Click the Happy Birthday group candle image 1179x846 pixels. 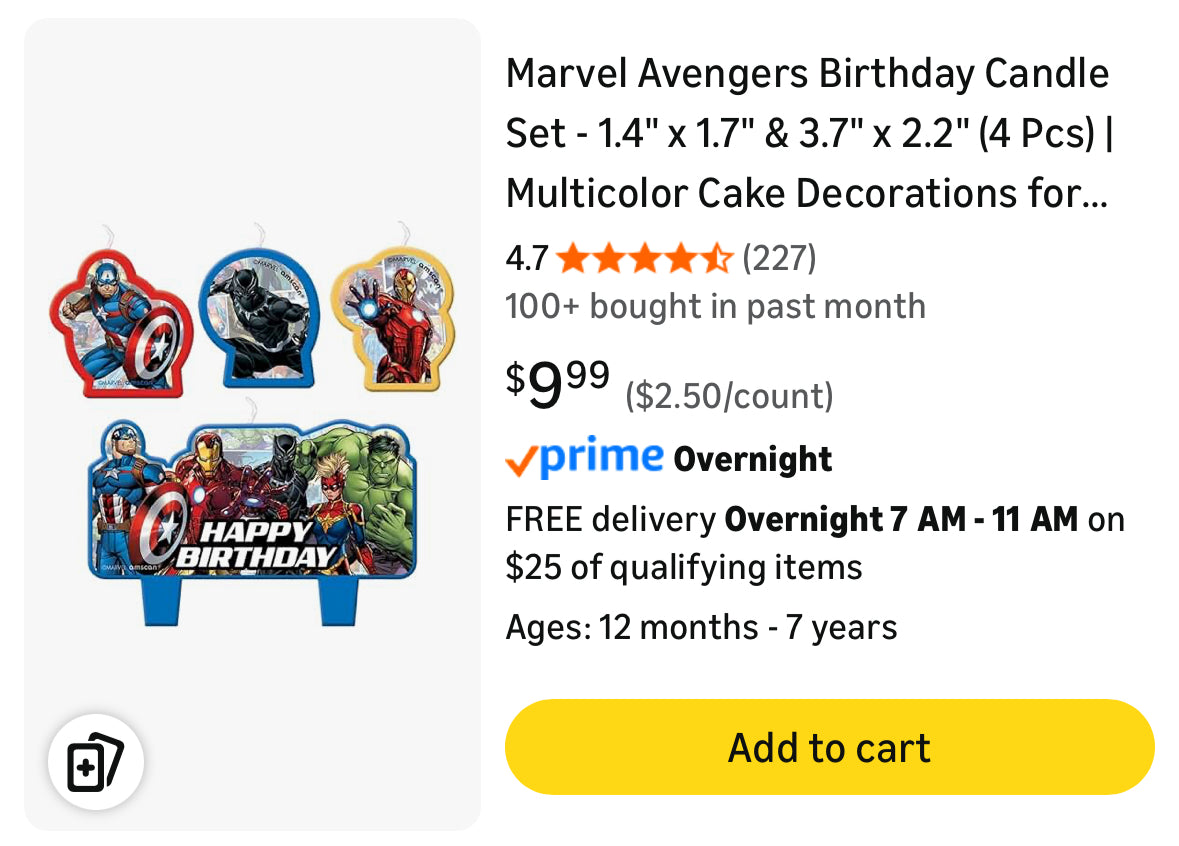252,510
